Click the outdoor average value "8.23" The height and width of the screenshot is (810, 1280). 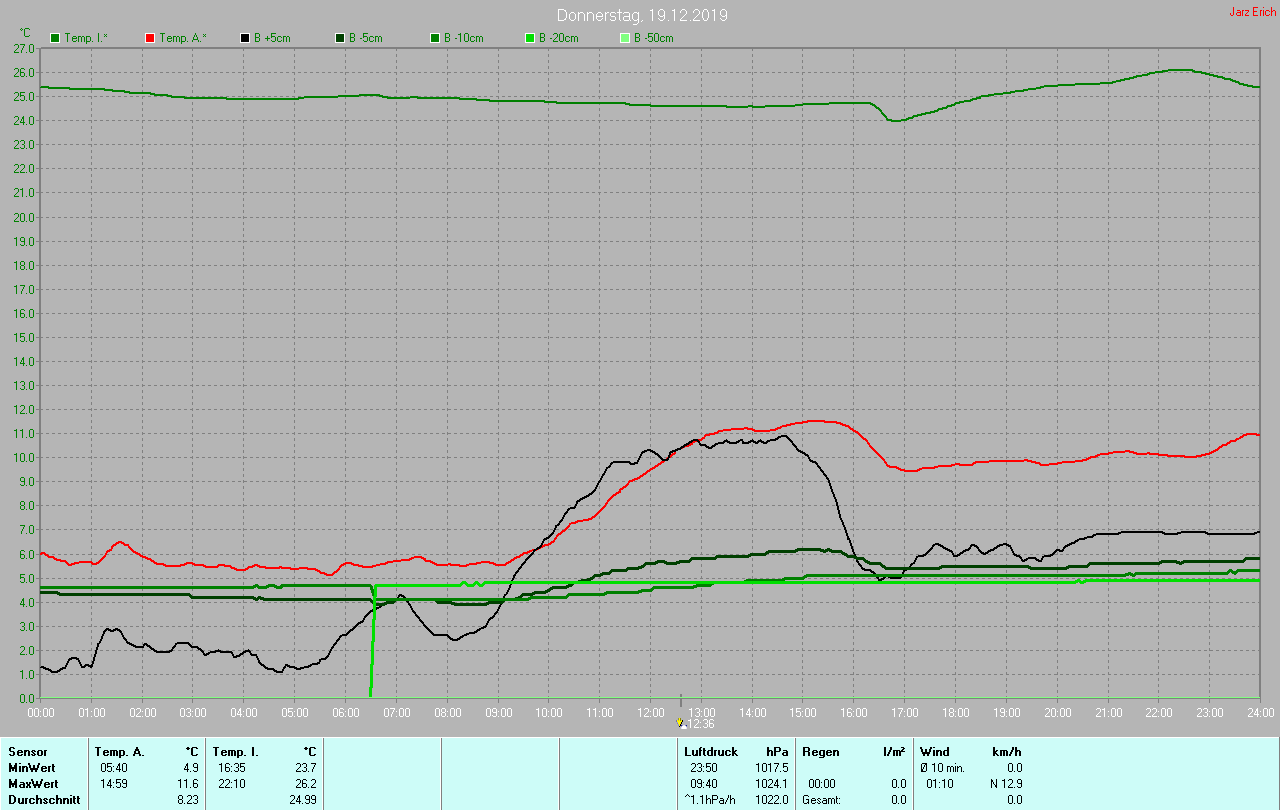point(189,800)
